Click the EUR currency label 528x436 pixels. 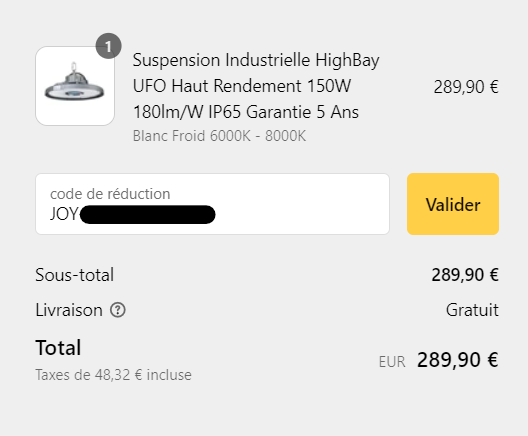[x=392, y=362]
